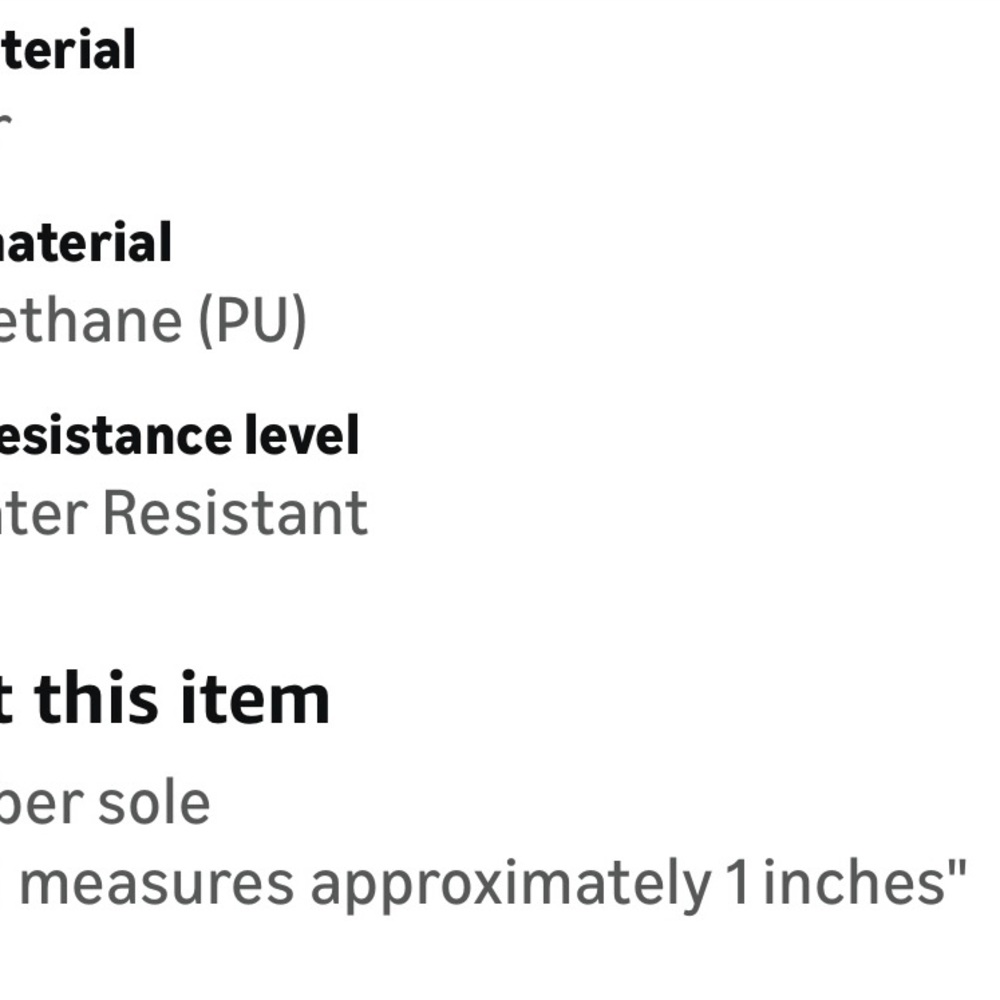Click the bold 'naterial' label above PU
This screenshot has height=1000, width=1000.
point(85,243)
